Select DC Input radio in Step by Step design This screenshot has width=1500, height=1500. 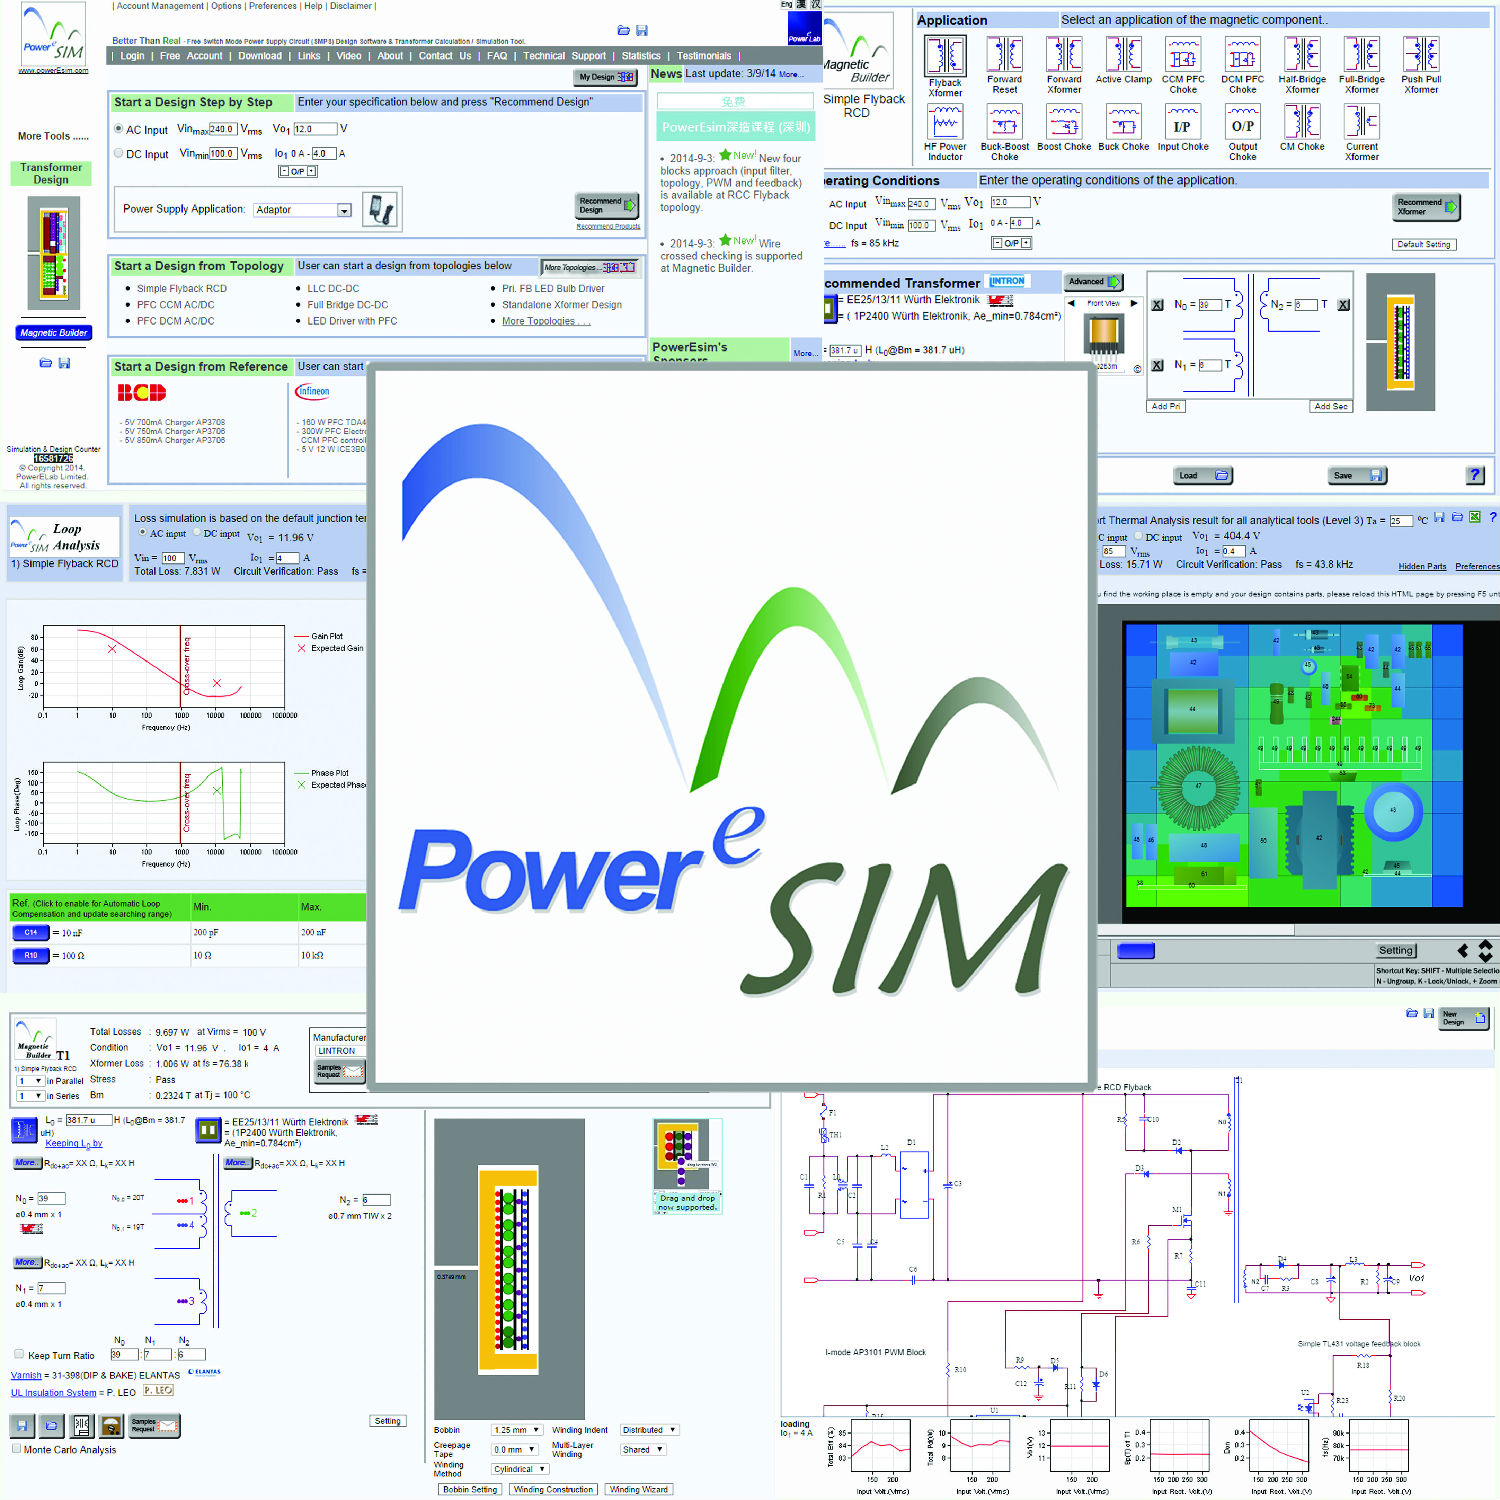click(x=119, y=153)
